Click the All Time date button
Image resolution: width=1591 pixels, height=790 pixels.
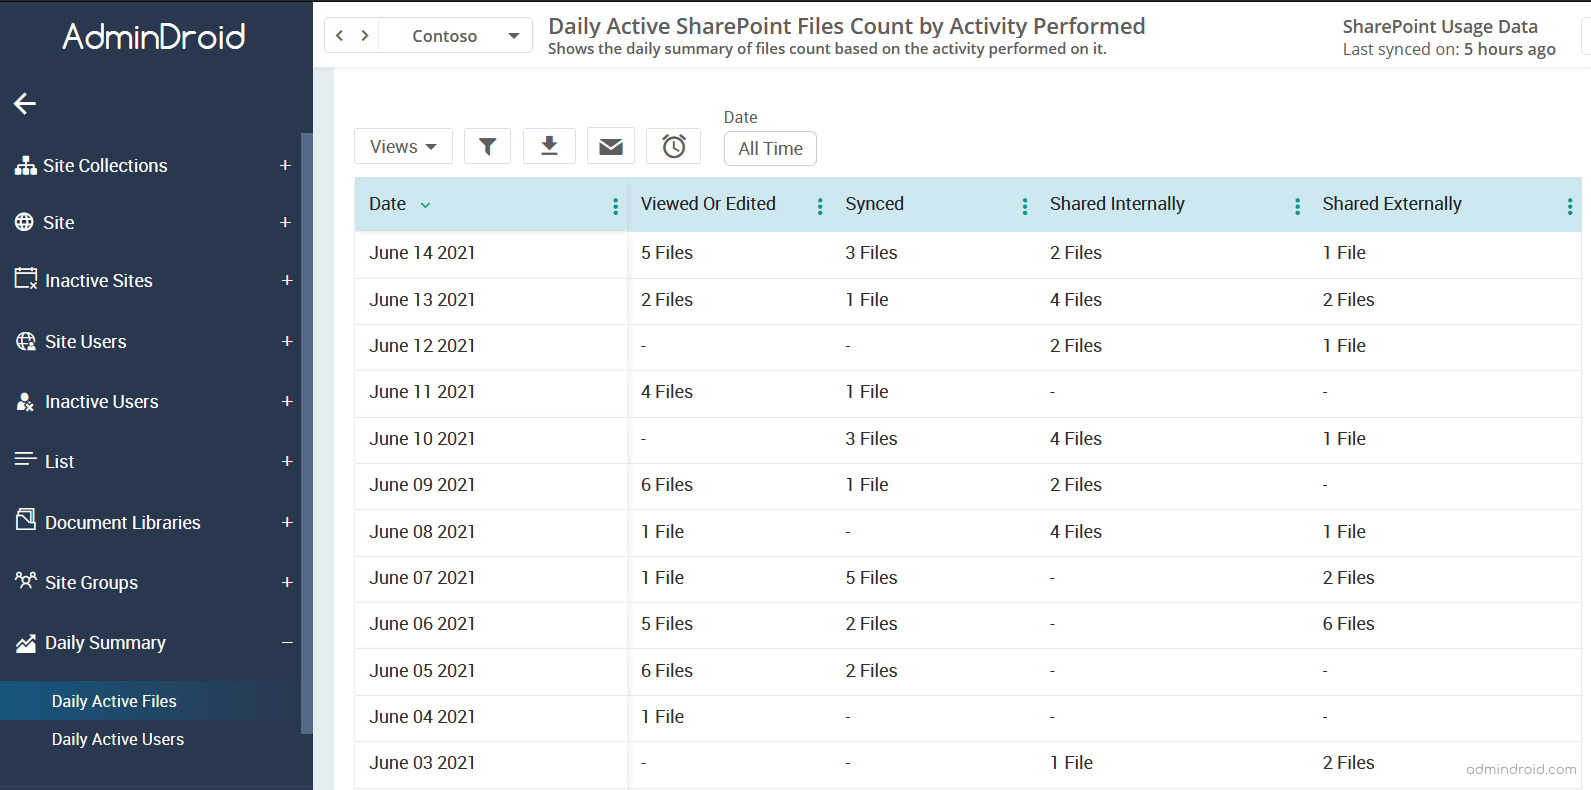(x=770, y=149)
